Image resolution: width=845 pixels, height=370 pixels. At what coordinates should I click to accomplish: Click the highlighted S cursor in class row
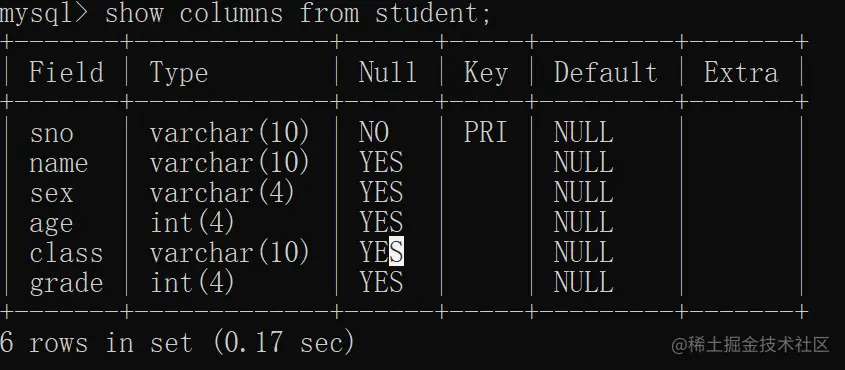point(396,253)
